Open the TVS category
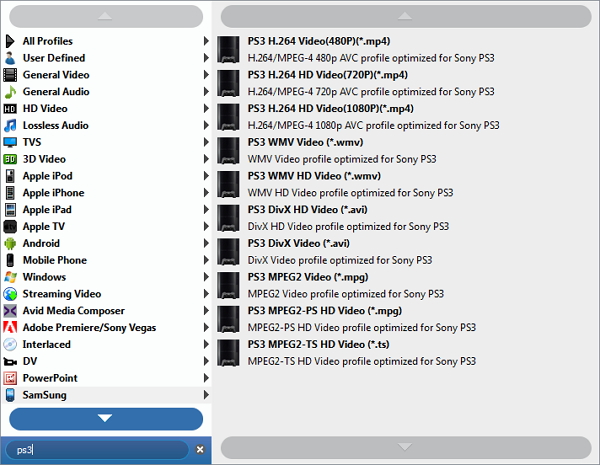Image resolution: width=600 pixels, height=465 pixels. click(106, 142)
